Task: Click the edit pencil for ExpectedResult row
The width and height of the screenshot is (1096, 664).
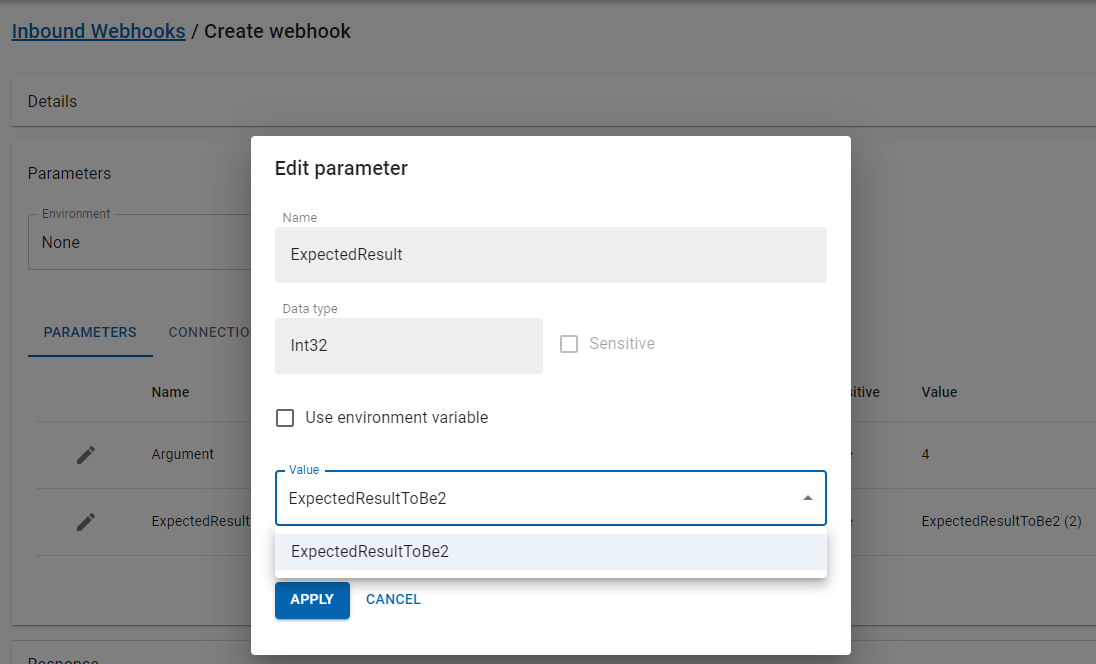Action: (x=86, y=522)
